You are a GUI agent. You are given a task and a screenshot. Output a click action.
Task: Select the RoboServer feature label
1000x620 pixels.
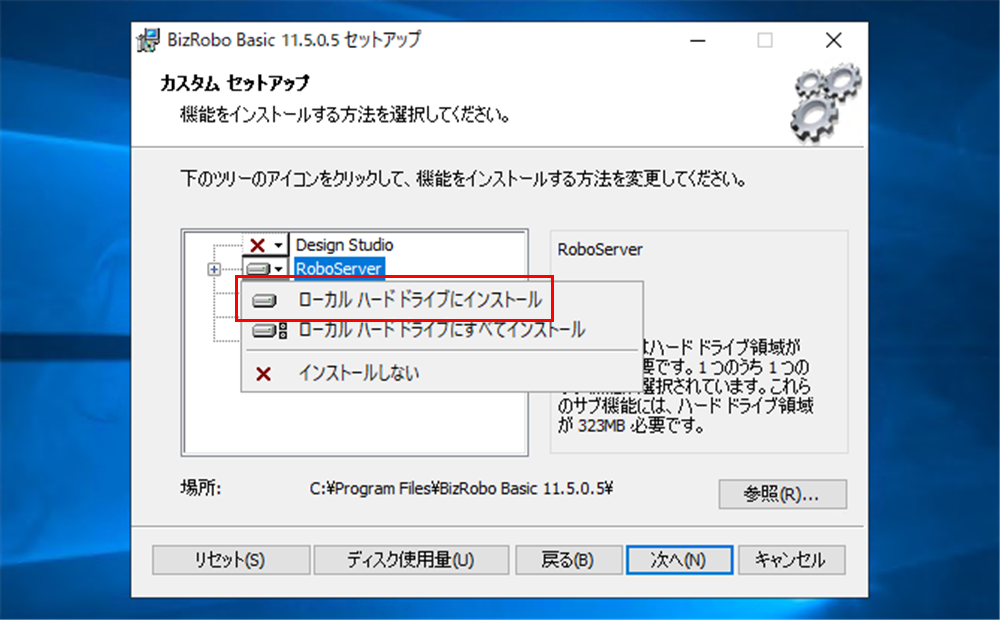click(x=339, y=269)
